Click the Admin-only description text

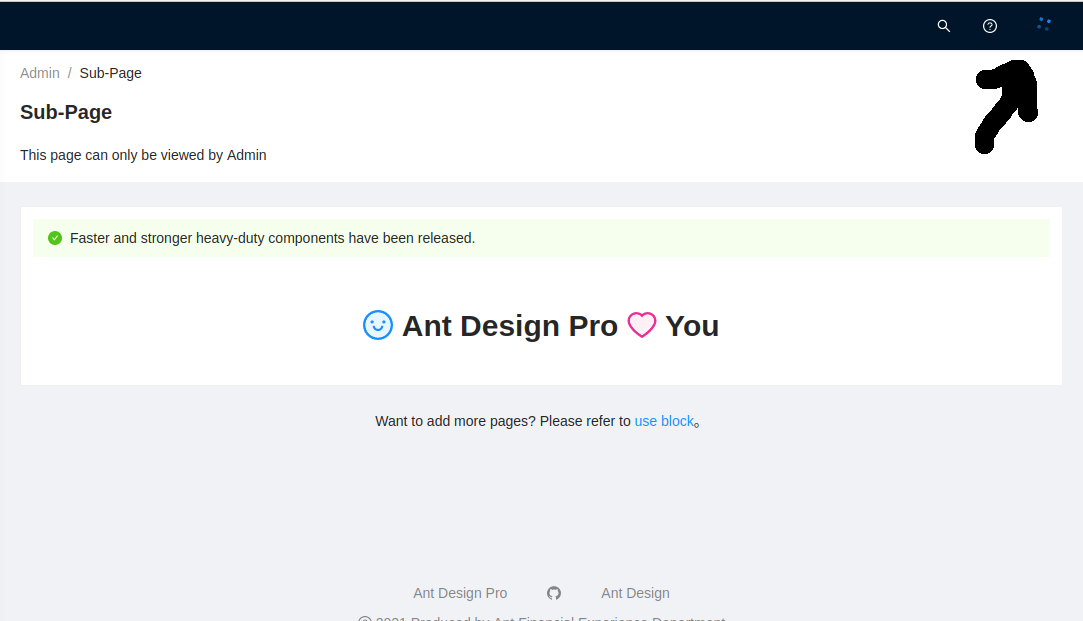click(143, 155)
